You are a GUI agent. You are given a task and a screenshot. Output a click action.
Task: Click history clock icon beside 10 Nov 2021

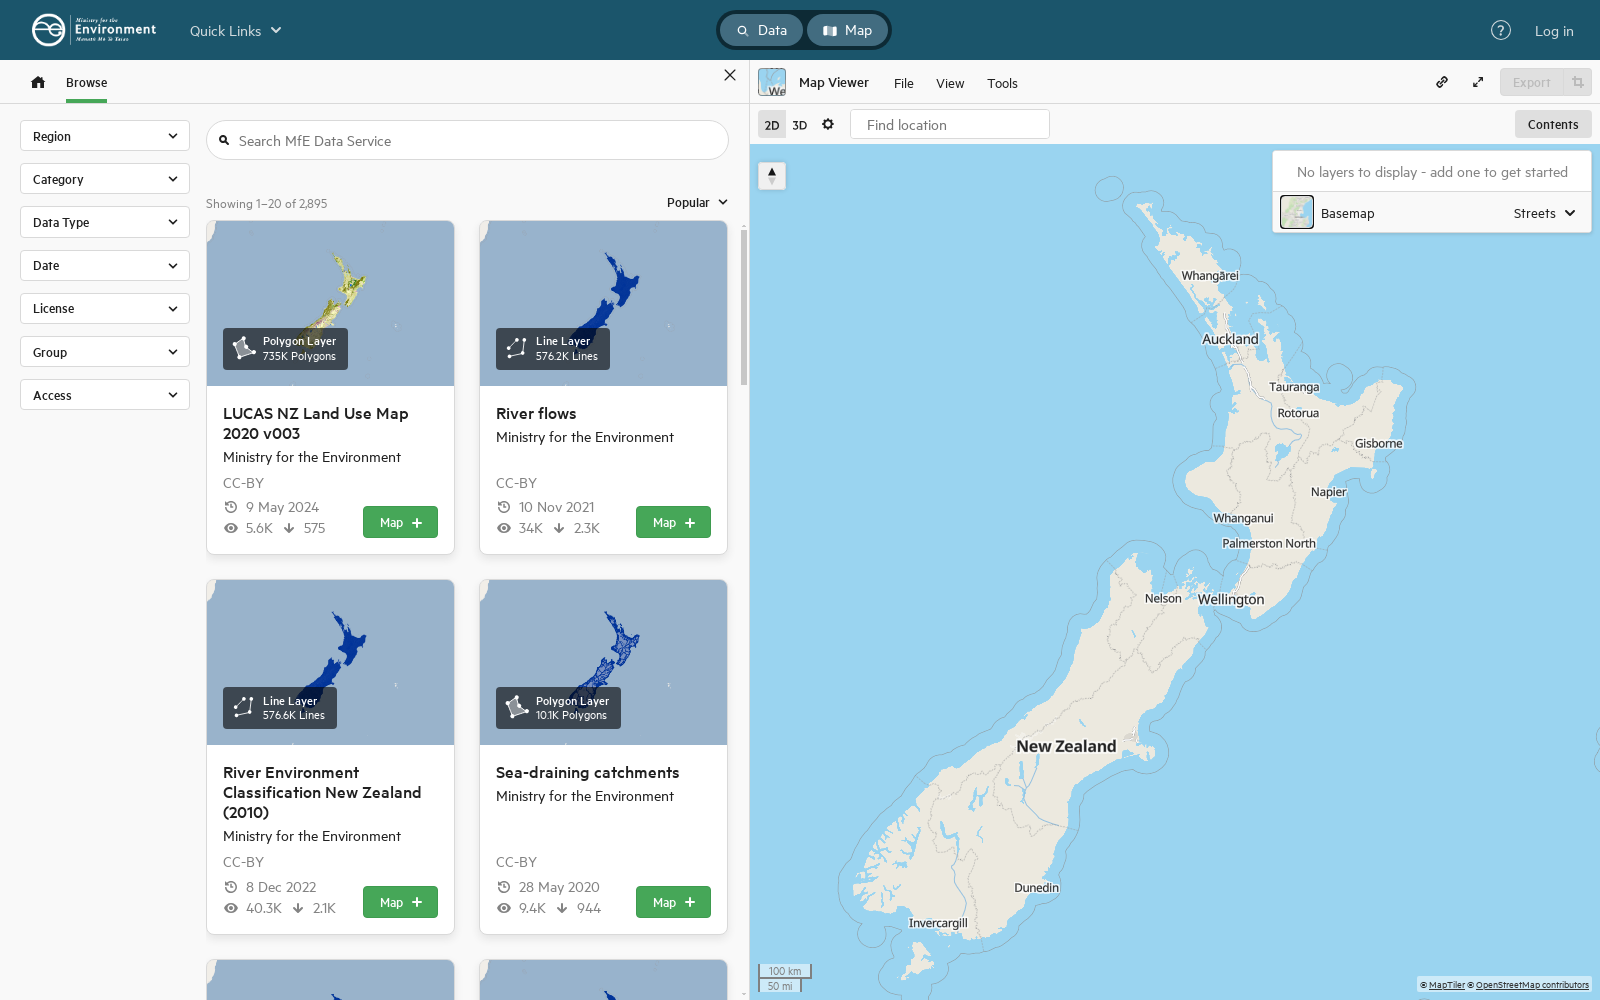tap(504, 507)
